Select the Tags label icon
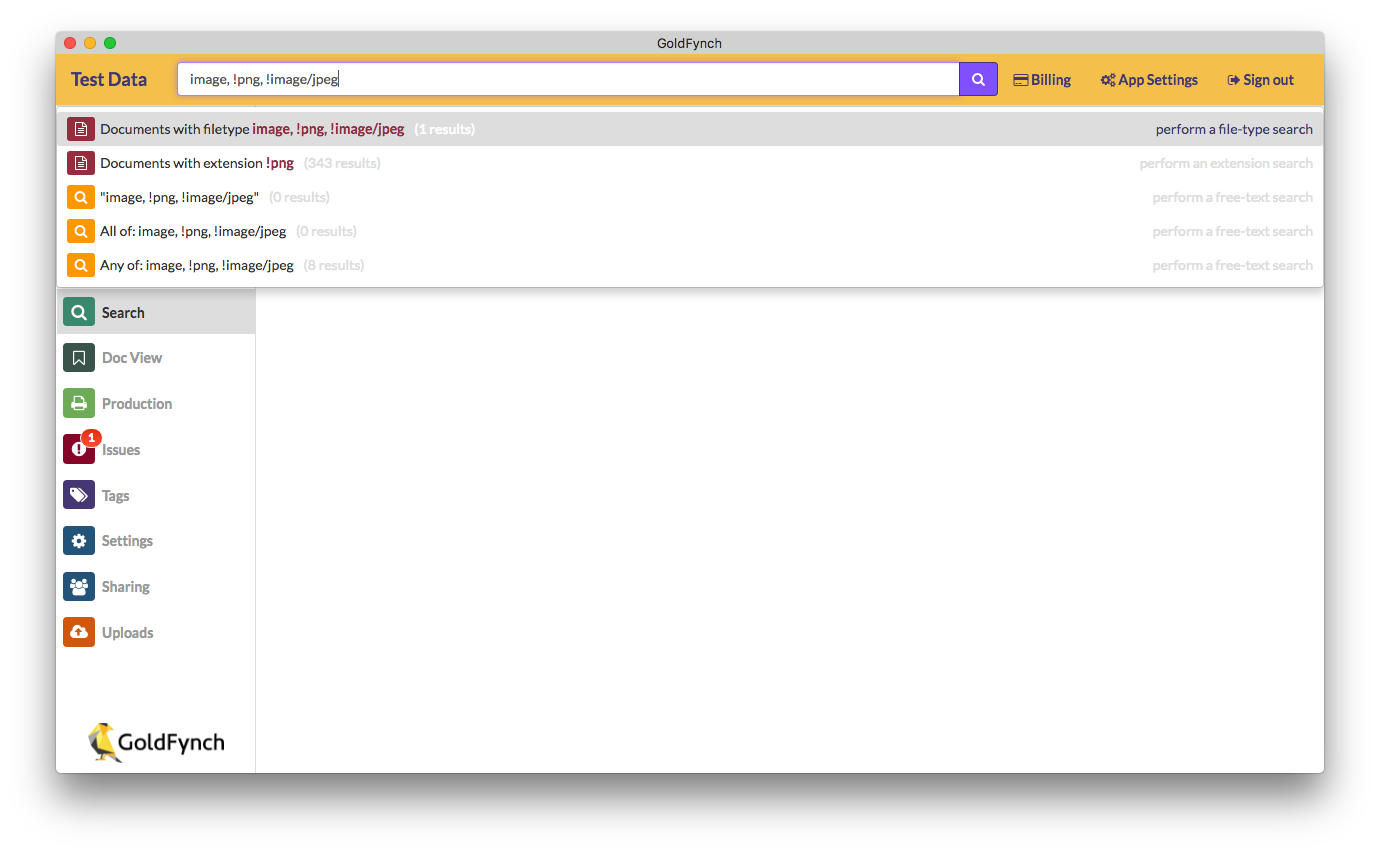This screenshot has height=853, width=1380. 78,494
